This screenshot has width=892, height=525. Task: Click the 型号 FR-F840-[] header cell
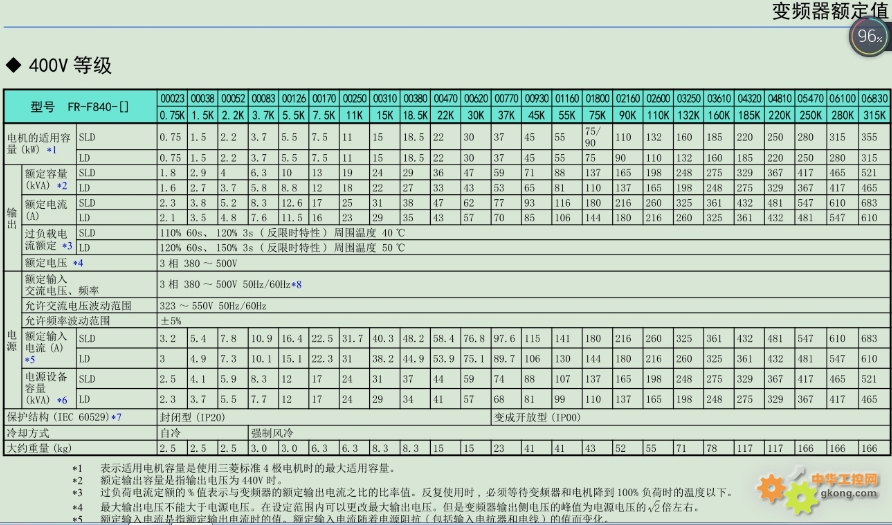click(80, 106)
